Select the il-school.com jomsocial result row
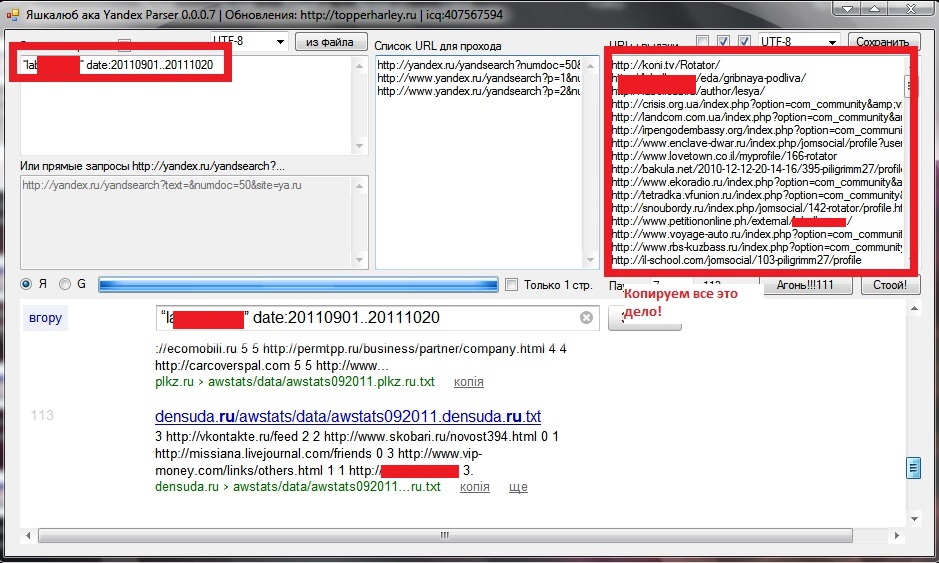Screen dimensions: 939x563 click(x=737, y=260)
